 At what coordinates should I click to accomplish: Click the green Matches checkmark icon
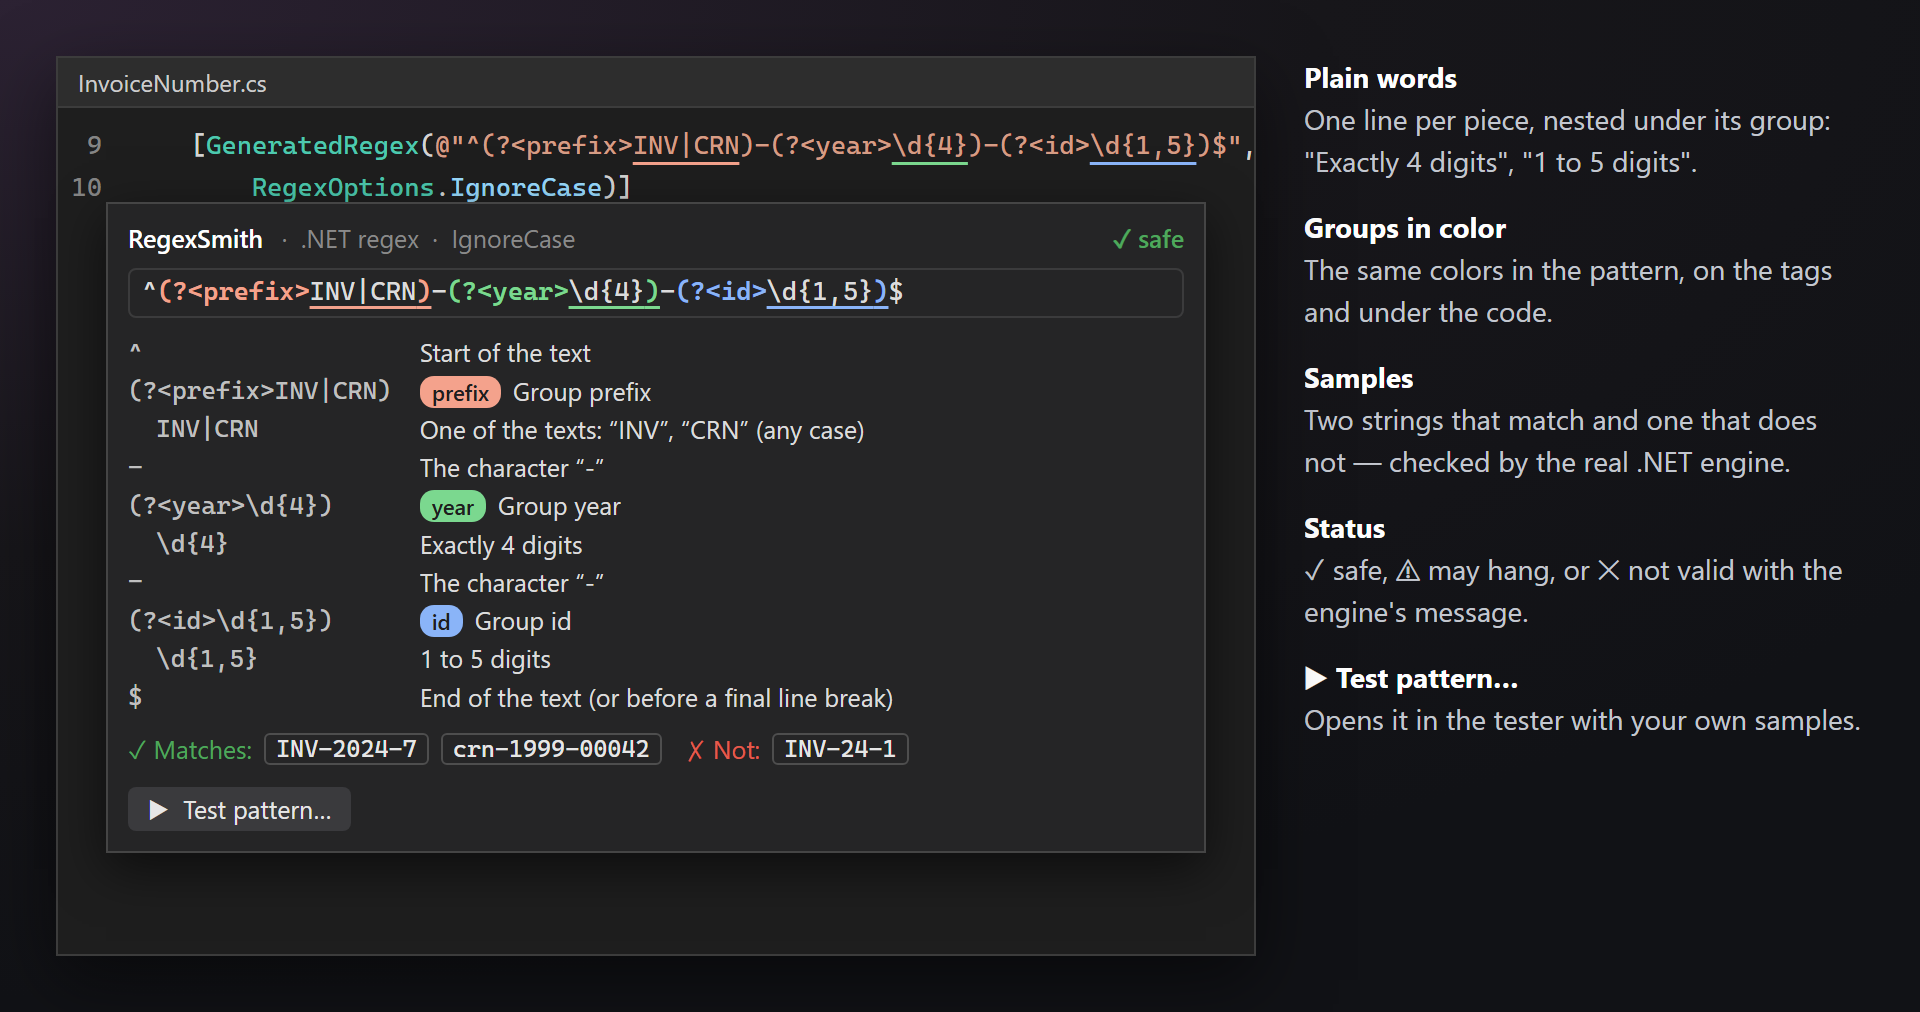tap(137, 750)
